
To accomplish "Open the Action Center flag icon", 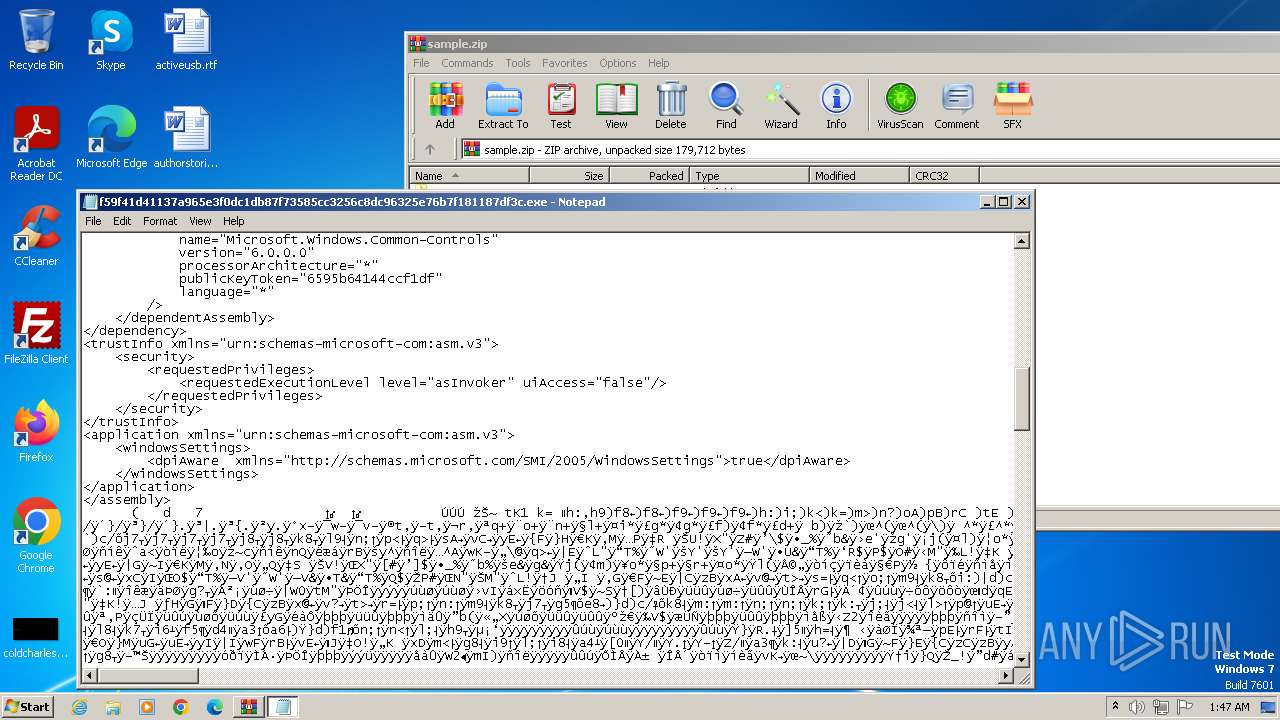I will (1184, 707).
